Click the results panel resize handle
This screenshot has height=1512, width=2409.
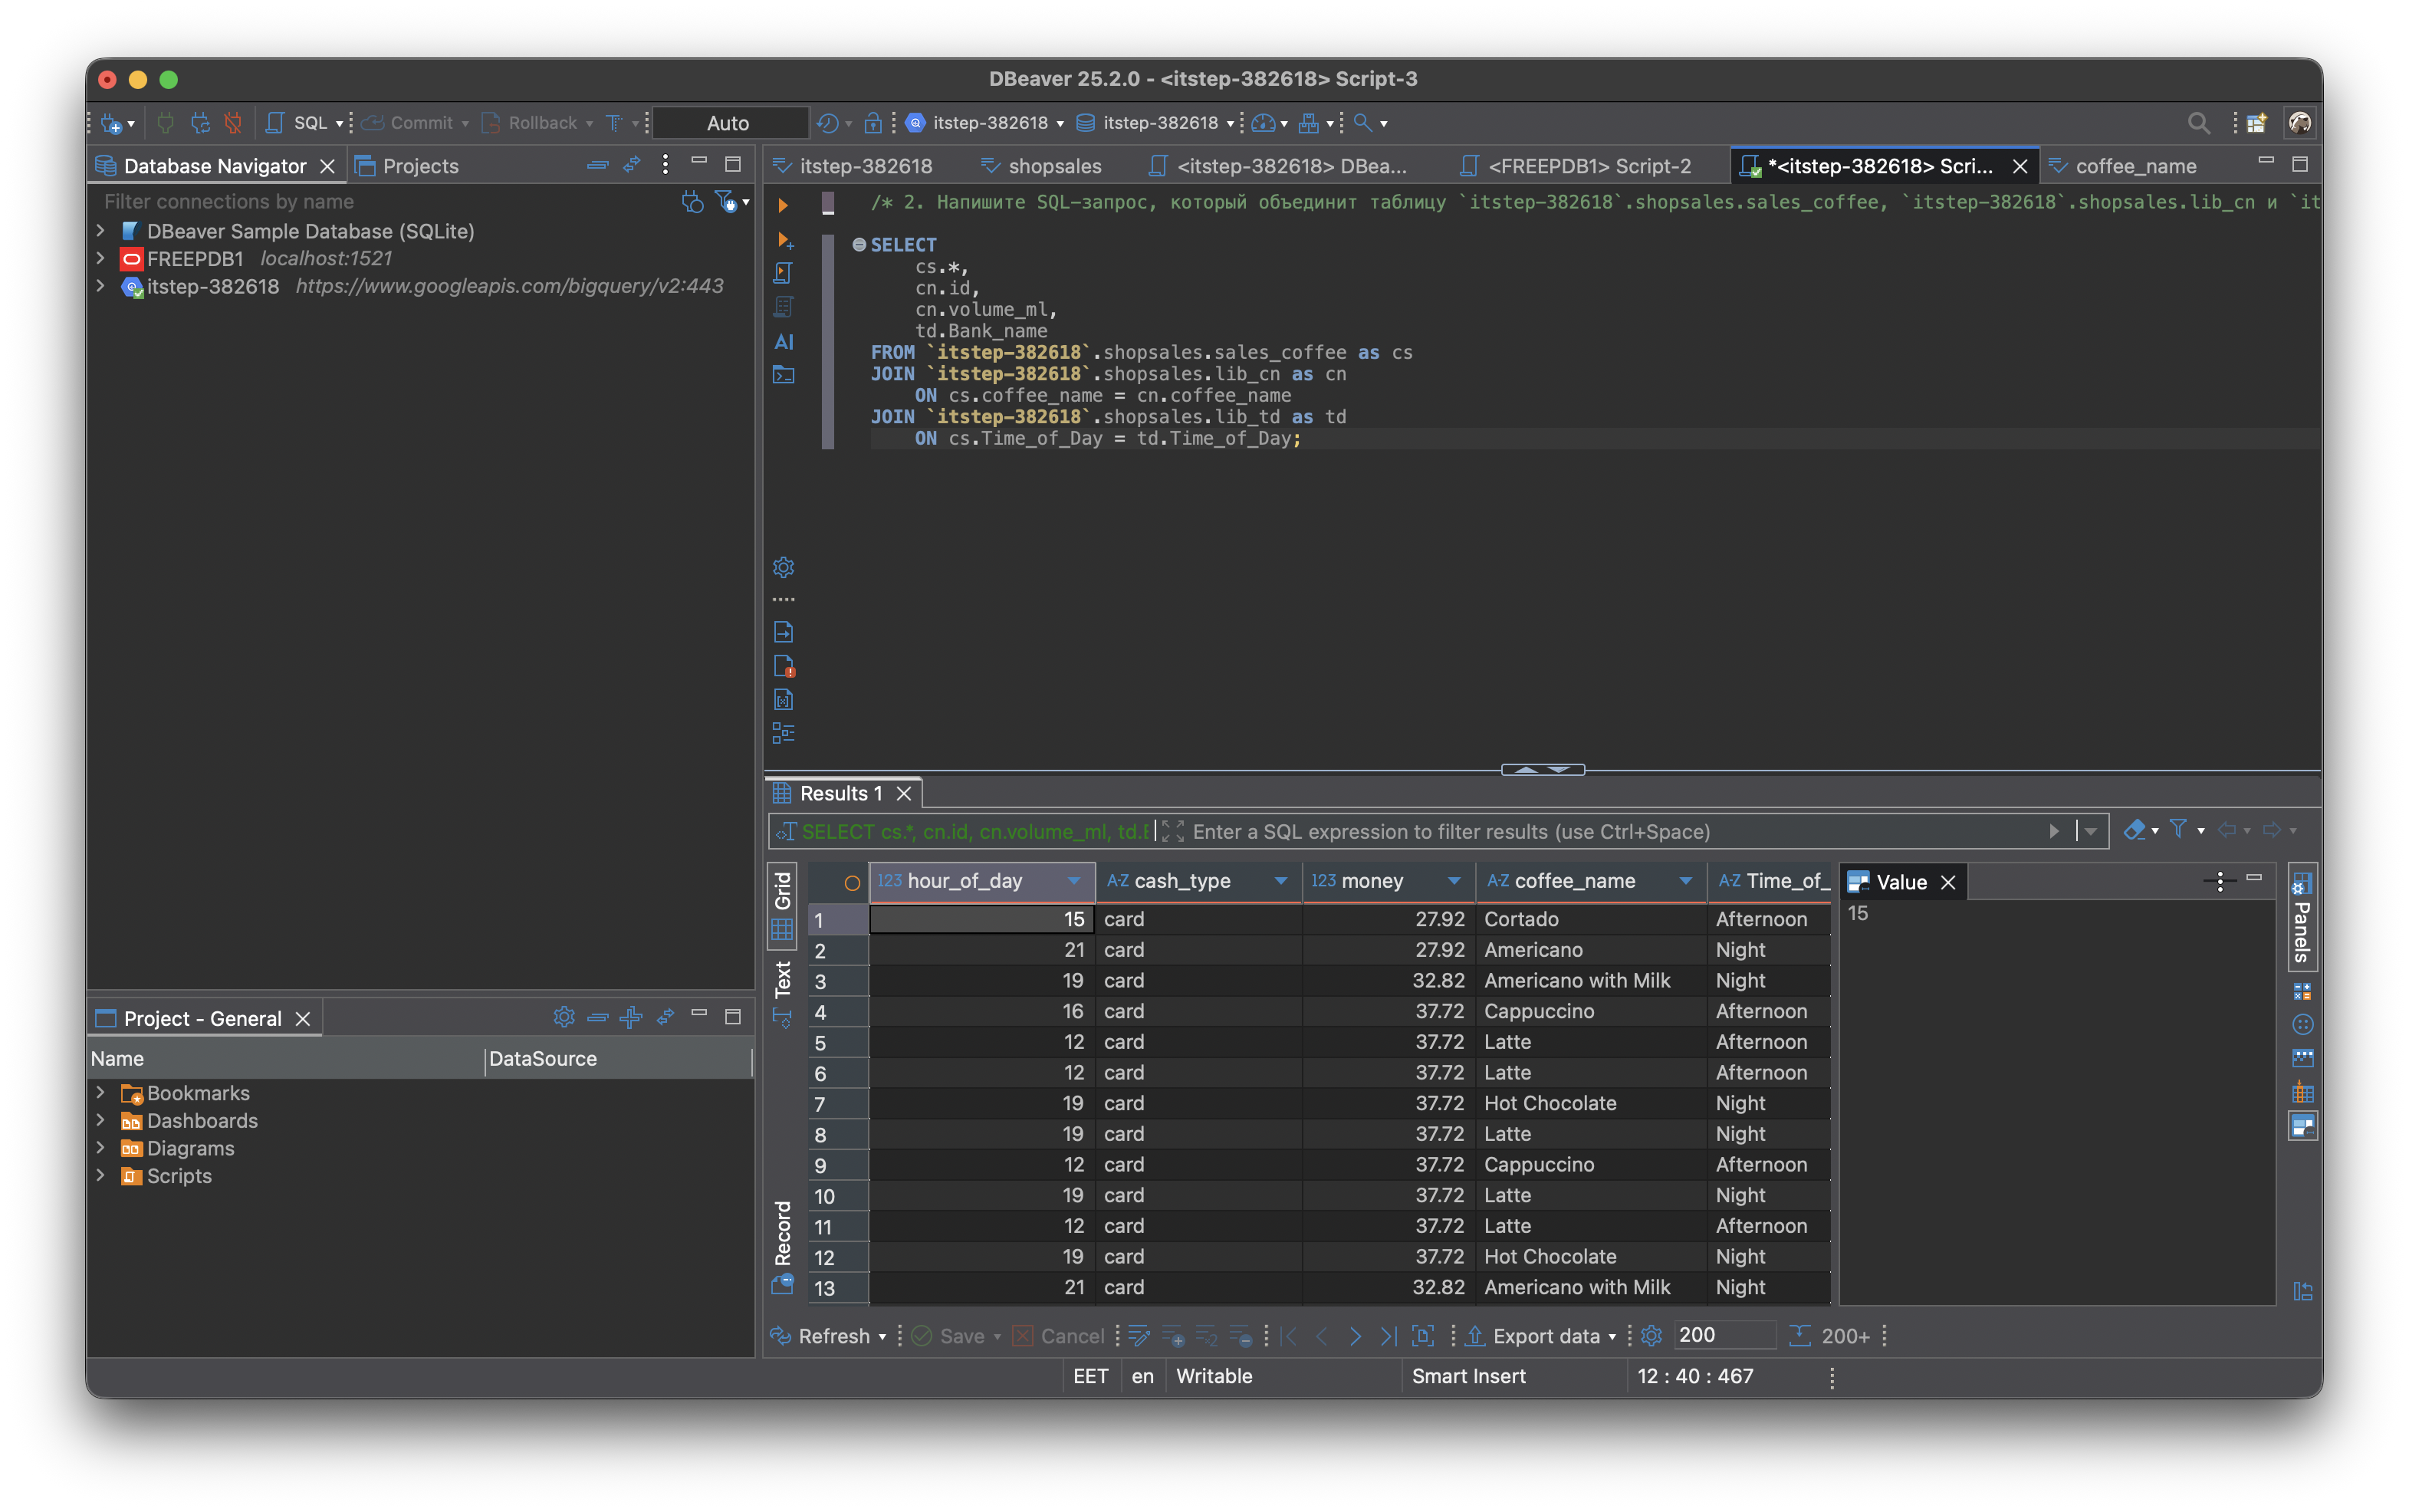(x=1542, y=769)
